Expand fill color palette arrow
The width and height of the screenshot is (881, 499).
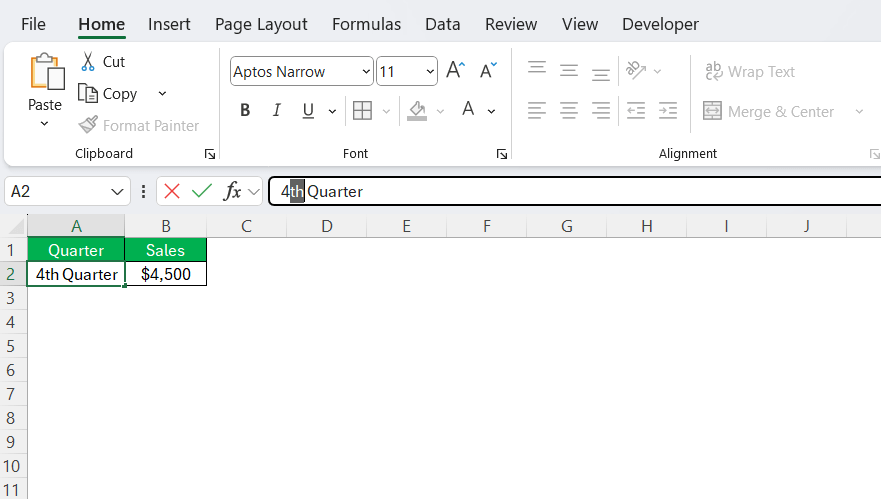point(440,111)
